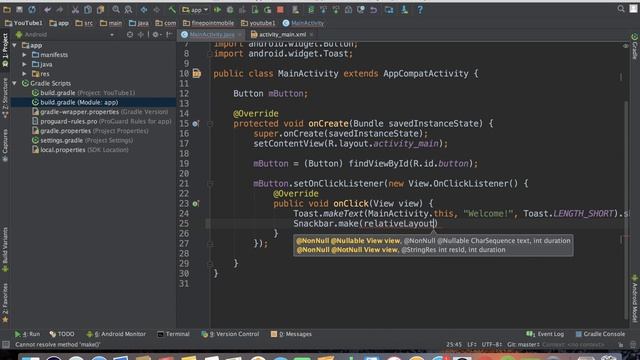Click the Cut scissors icon
The image size is (640, 360).
(76, 9)
